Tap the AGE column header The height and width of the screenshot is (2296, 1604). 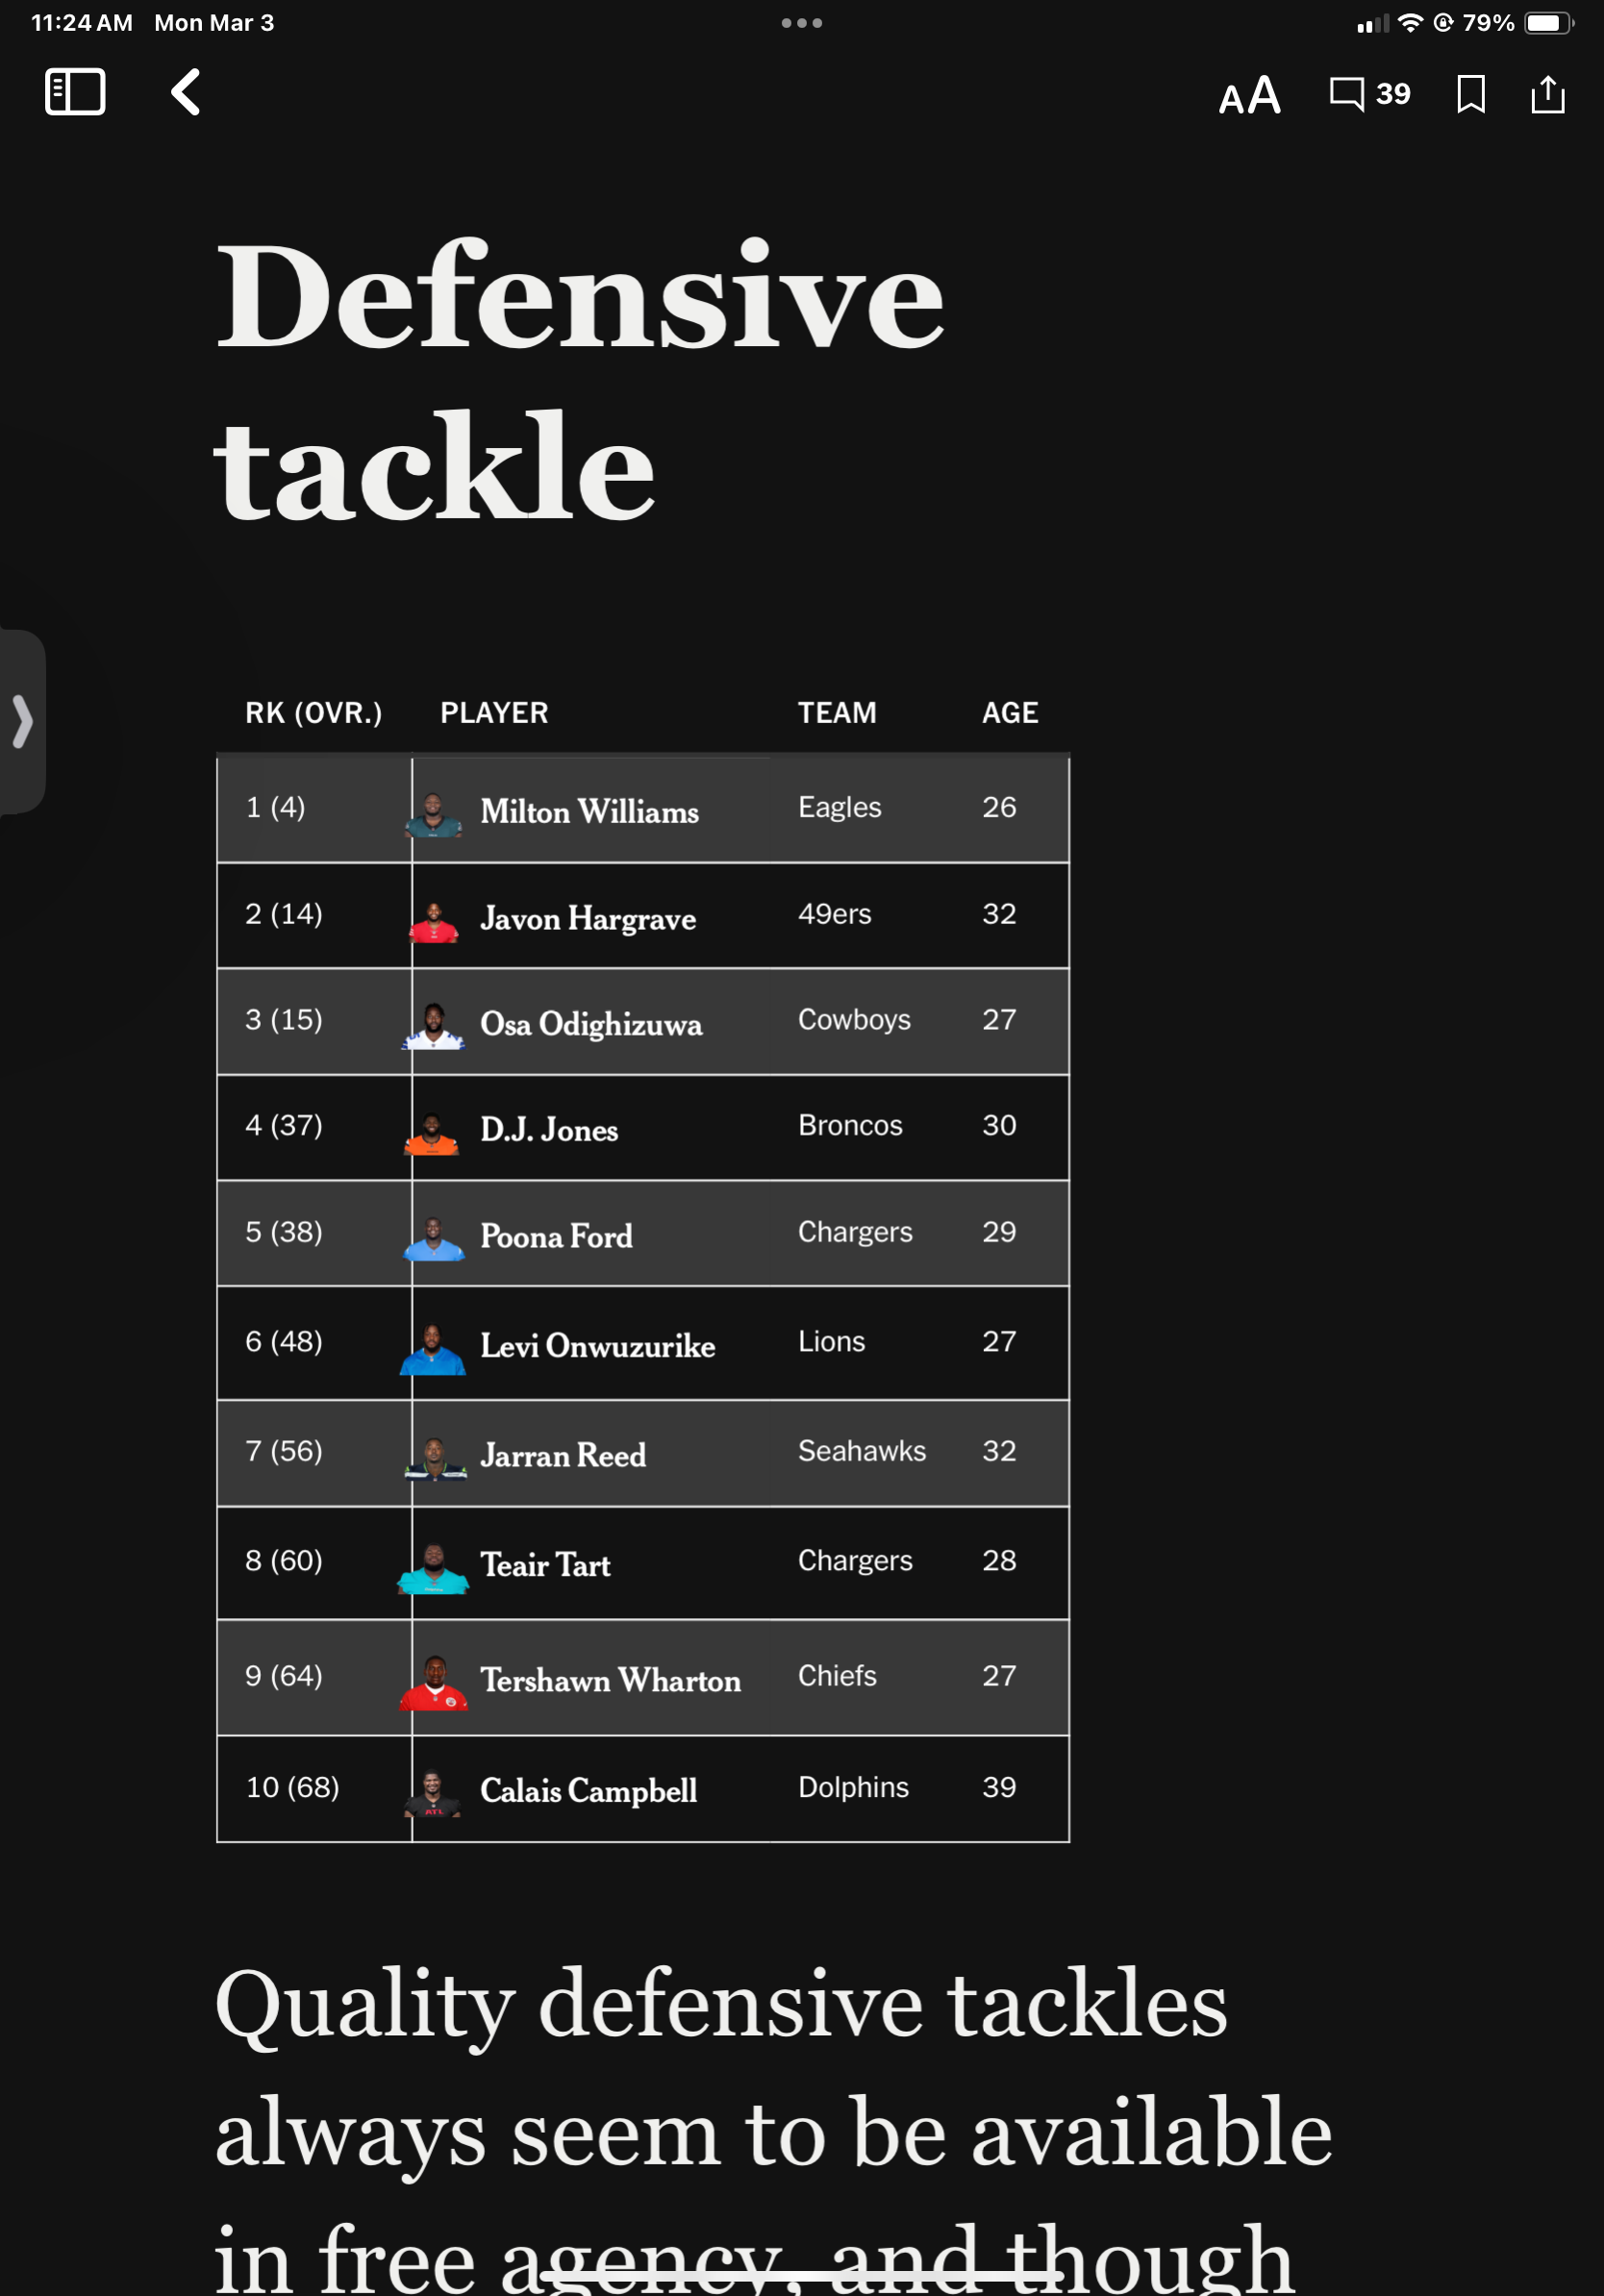coord(1010,713)
